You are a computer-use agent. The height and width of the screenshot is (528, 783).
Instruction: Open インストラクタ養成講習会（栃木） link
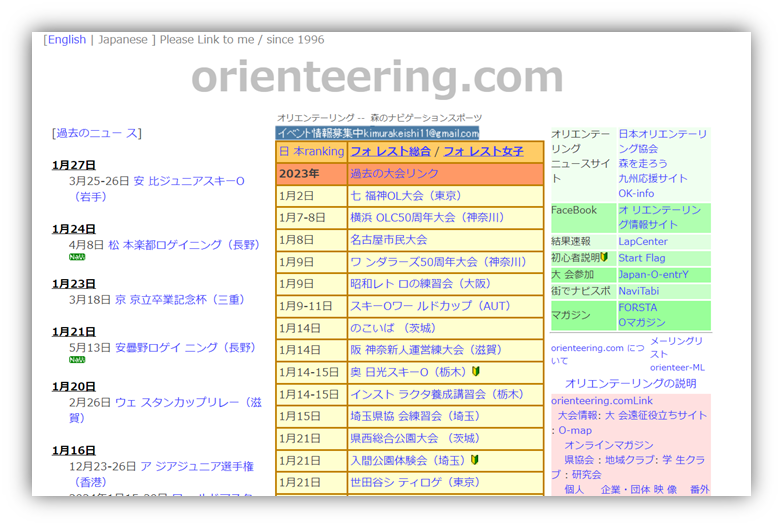tap(437, 394)
